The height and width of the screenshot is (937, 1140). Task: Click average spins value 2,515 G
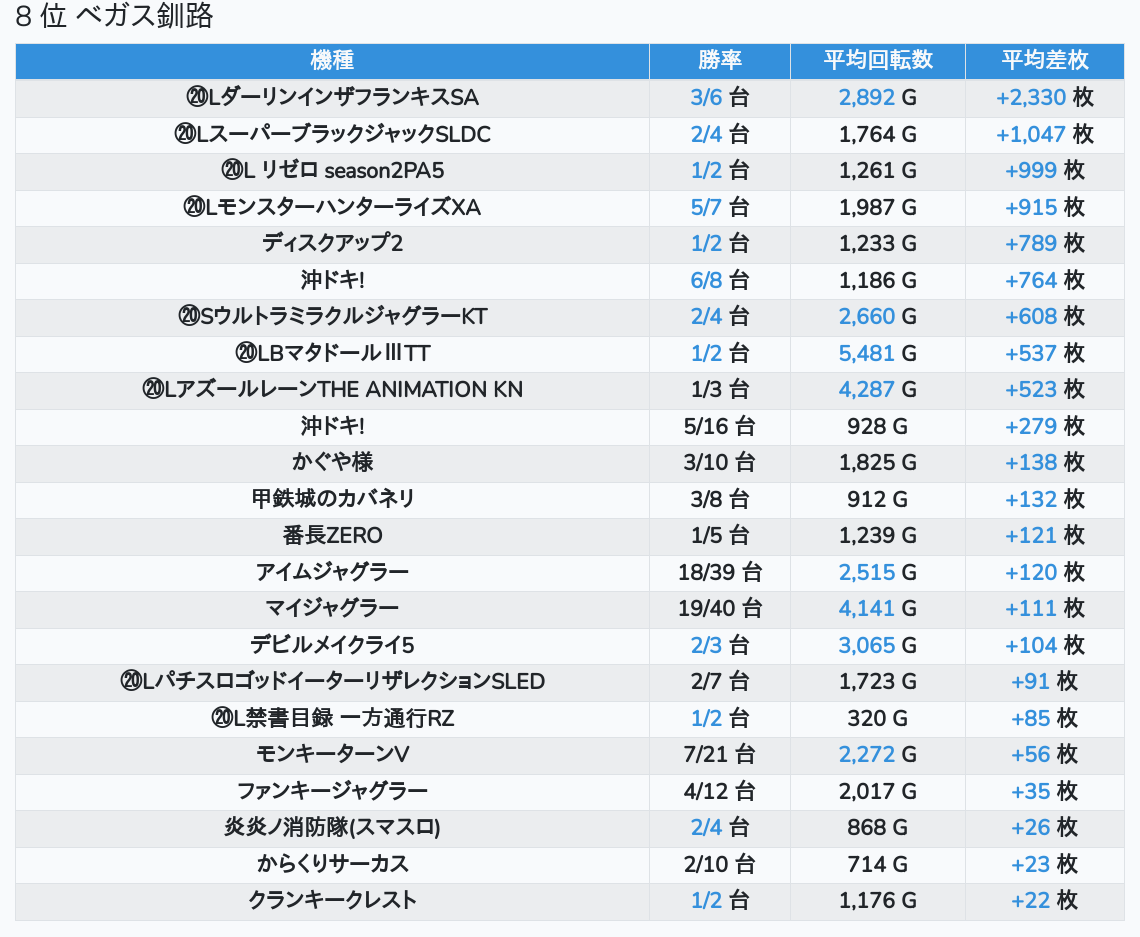pyautogui.click(x=878, y=572)
